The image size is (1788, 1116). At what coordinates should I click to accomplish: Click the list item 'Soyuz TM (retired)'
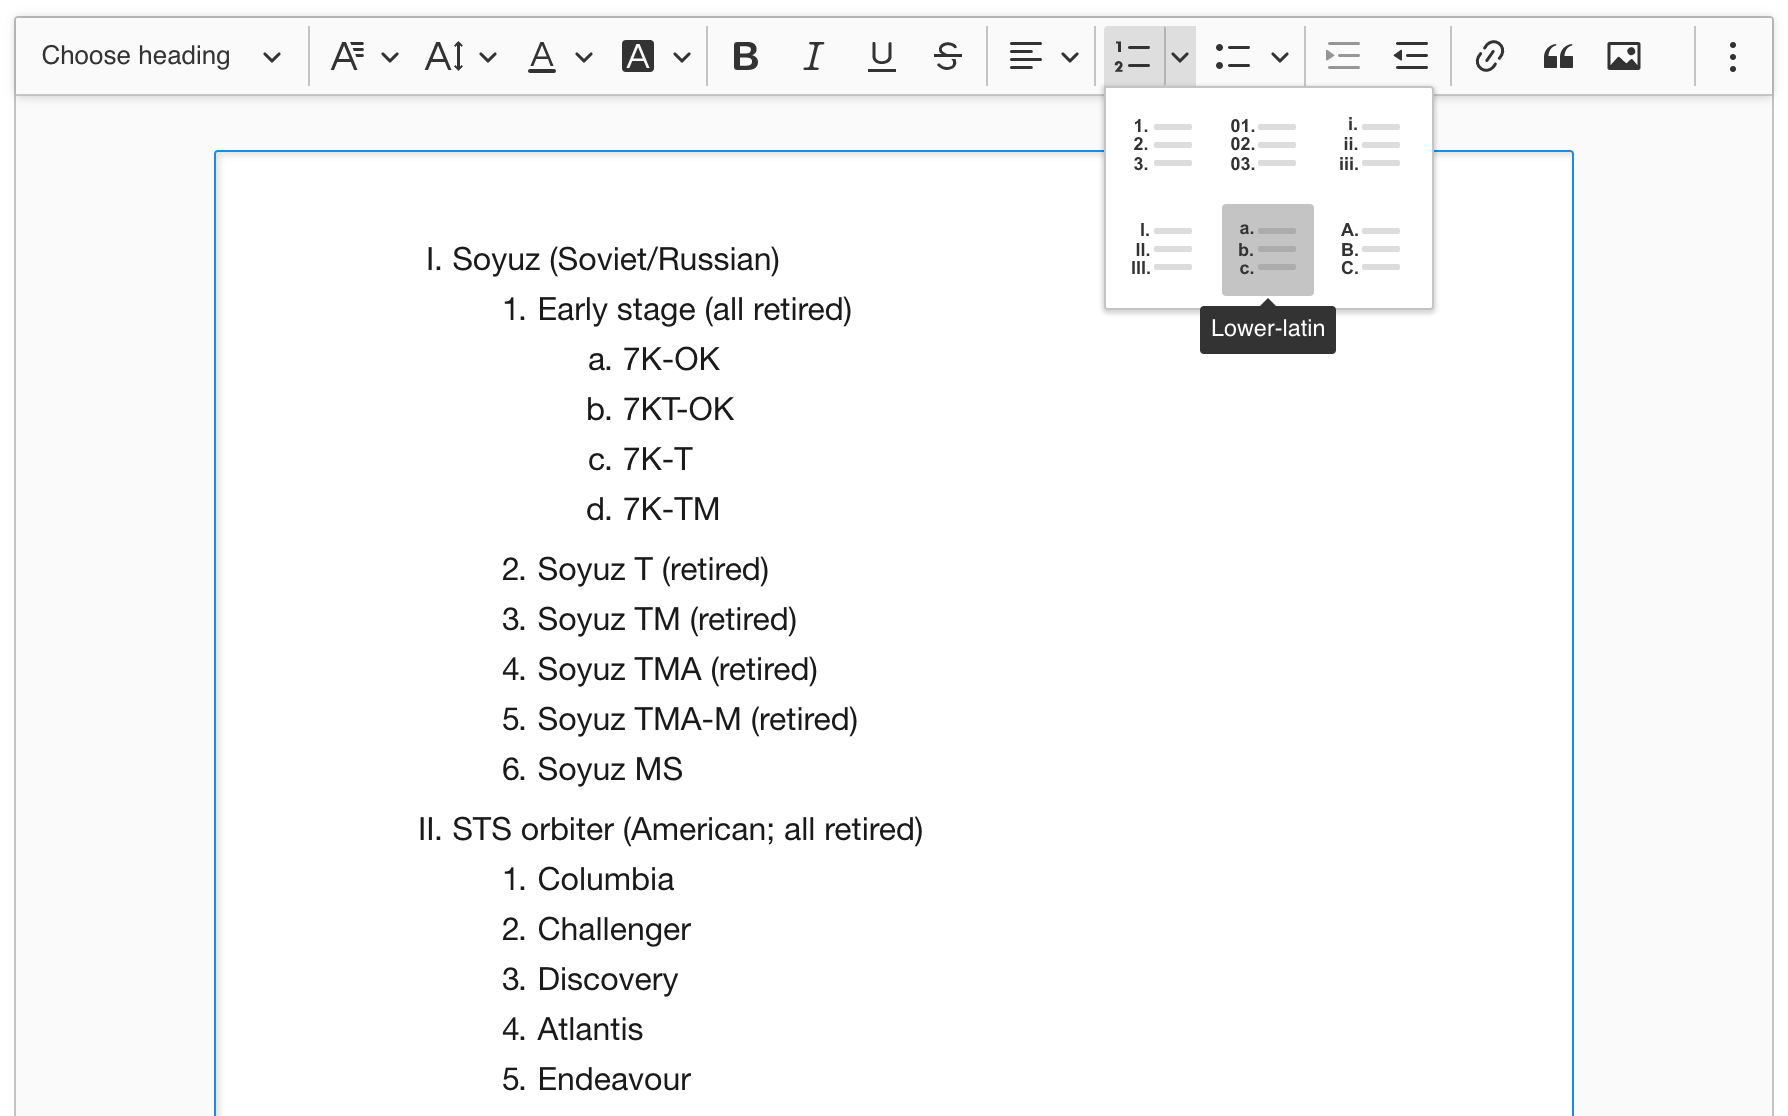tap(667, 620)
